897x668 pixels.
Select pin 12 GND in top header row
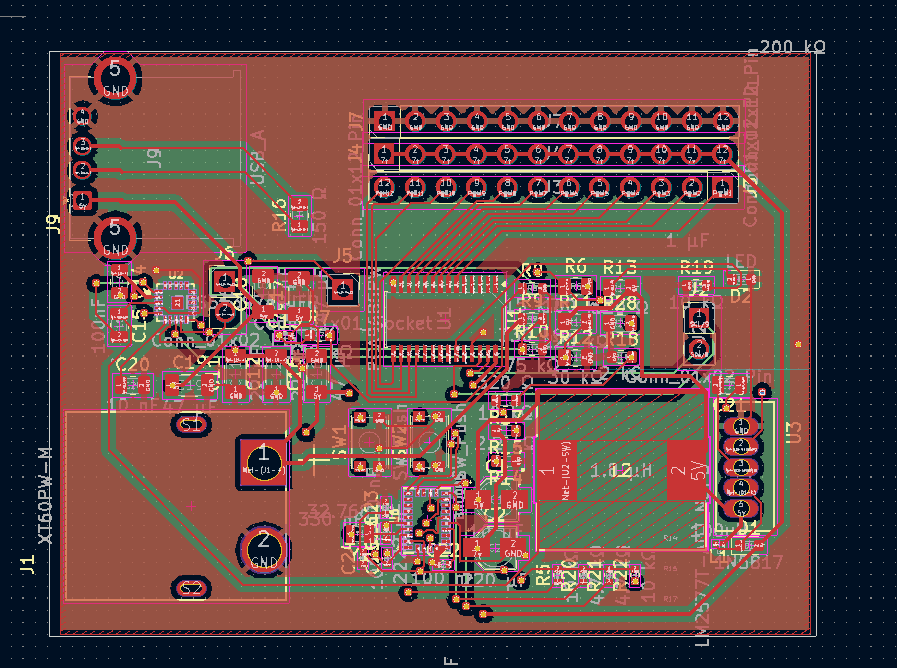722,123
